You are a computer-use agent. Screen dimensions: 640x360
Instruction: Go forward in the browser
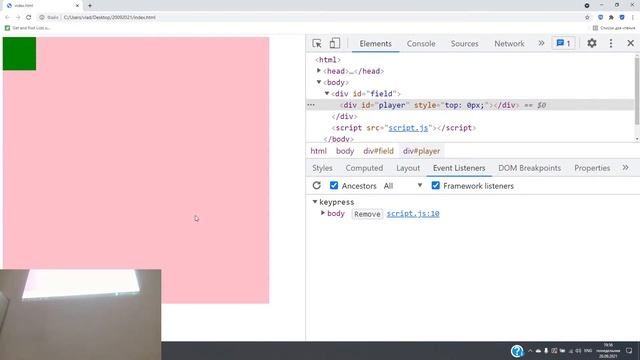point(18,17)
